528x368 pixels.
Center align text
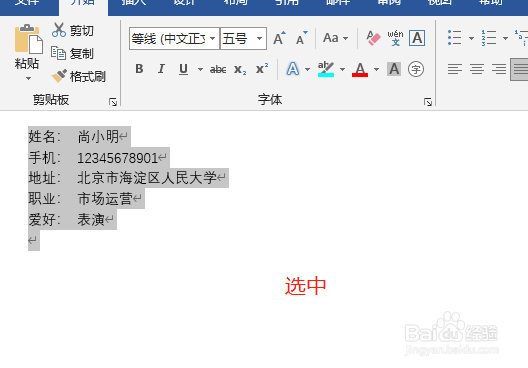click(477, 69)
